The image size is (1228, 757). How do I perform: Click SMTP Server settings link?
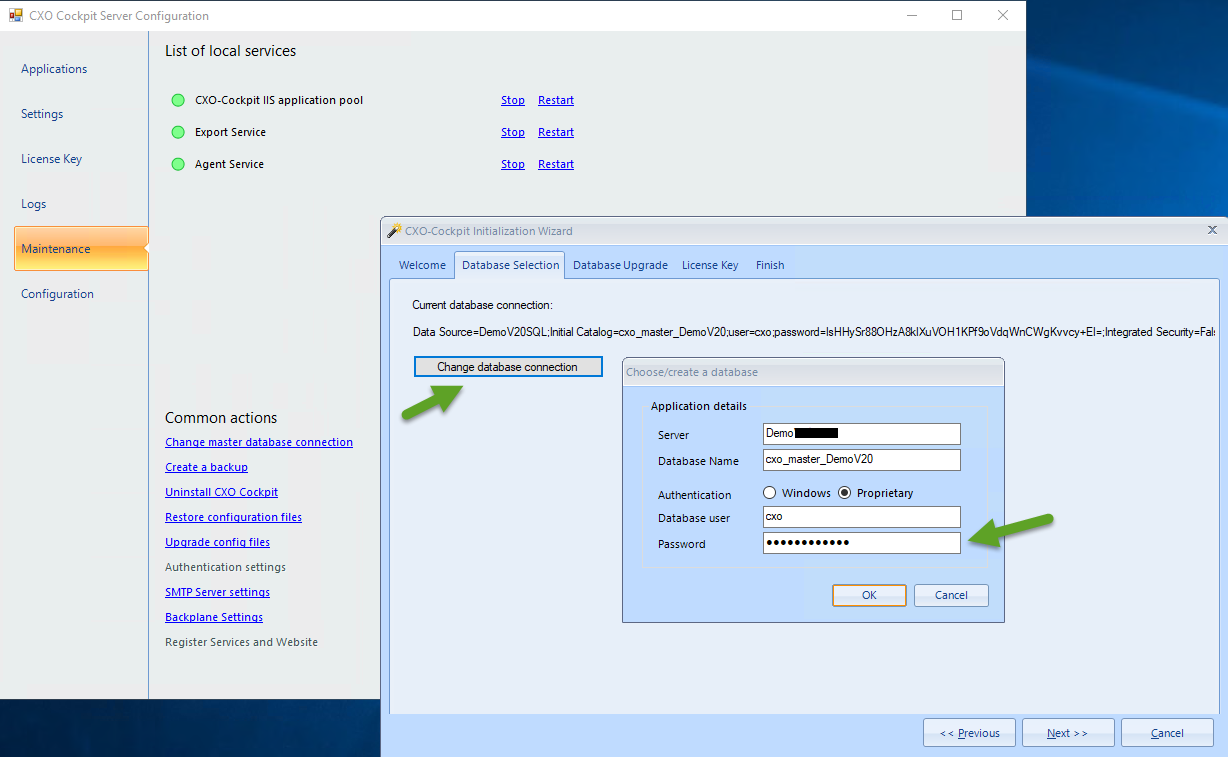tap(217, 592)
